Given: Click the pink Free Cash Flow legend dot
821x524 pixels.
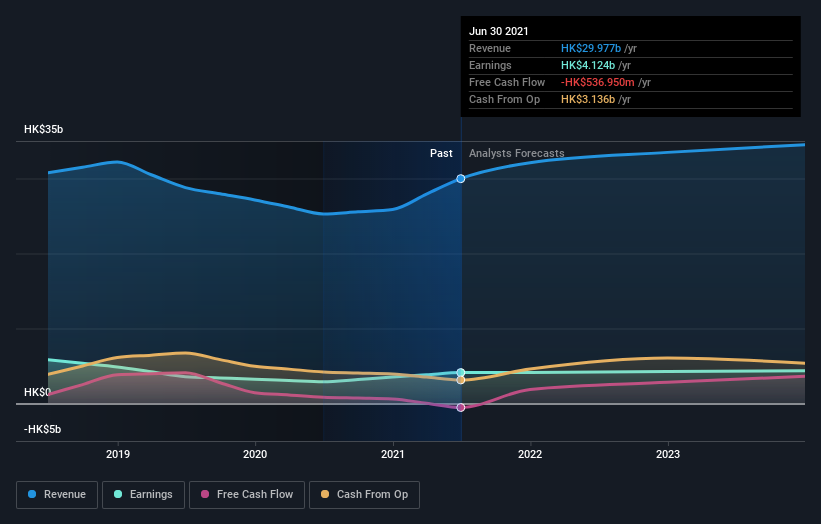Looking at the screenshot, I should click(x=205, y=494).
